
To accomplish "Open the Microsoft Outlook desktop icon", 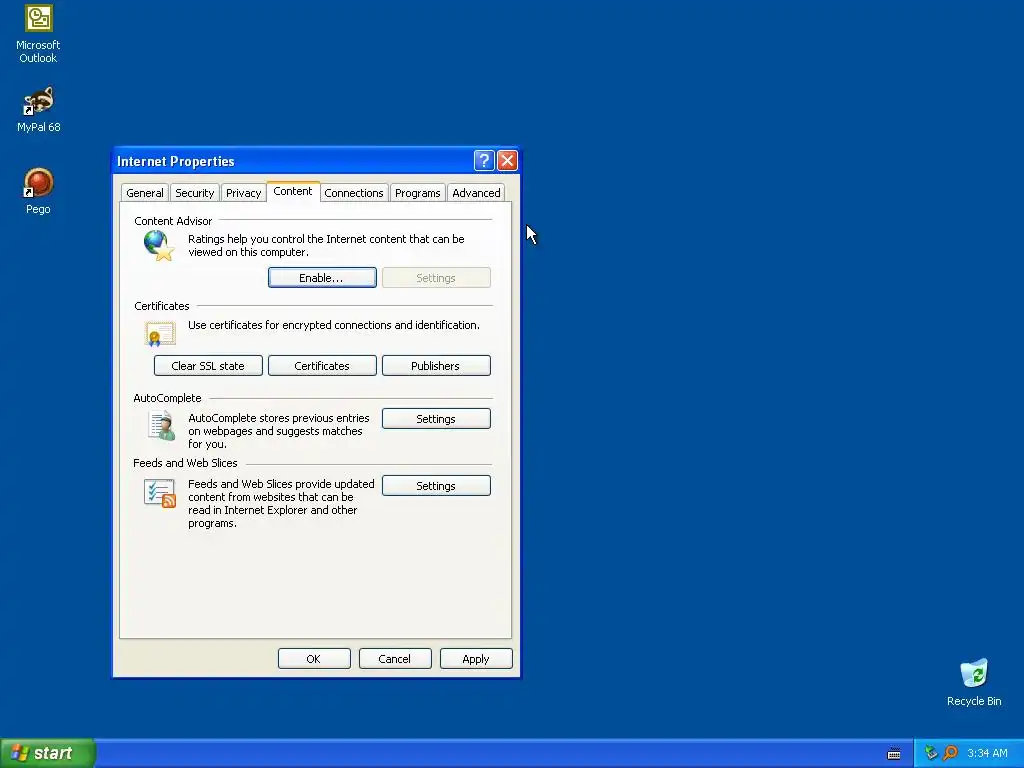I will click(x=38, y=34).
